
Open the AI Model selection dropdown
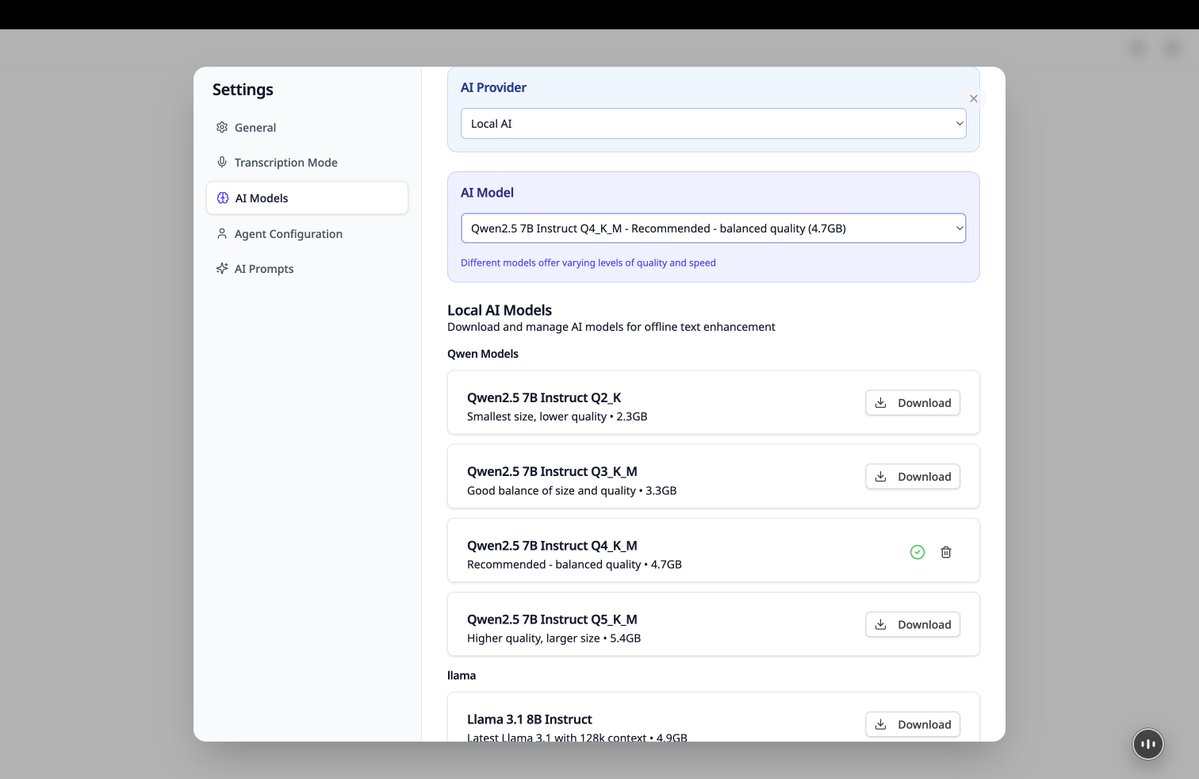[x=713, y=228]
